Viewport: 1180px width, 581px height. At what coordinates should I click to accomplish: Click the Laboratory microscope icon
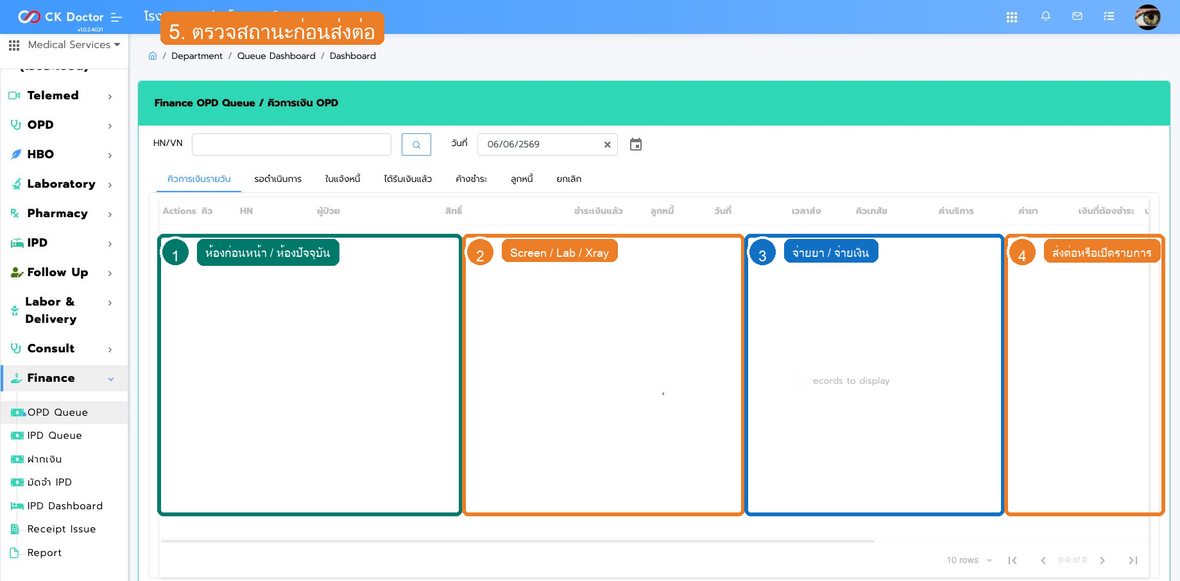pos(15,184)
